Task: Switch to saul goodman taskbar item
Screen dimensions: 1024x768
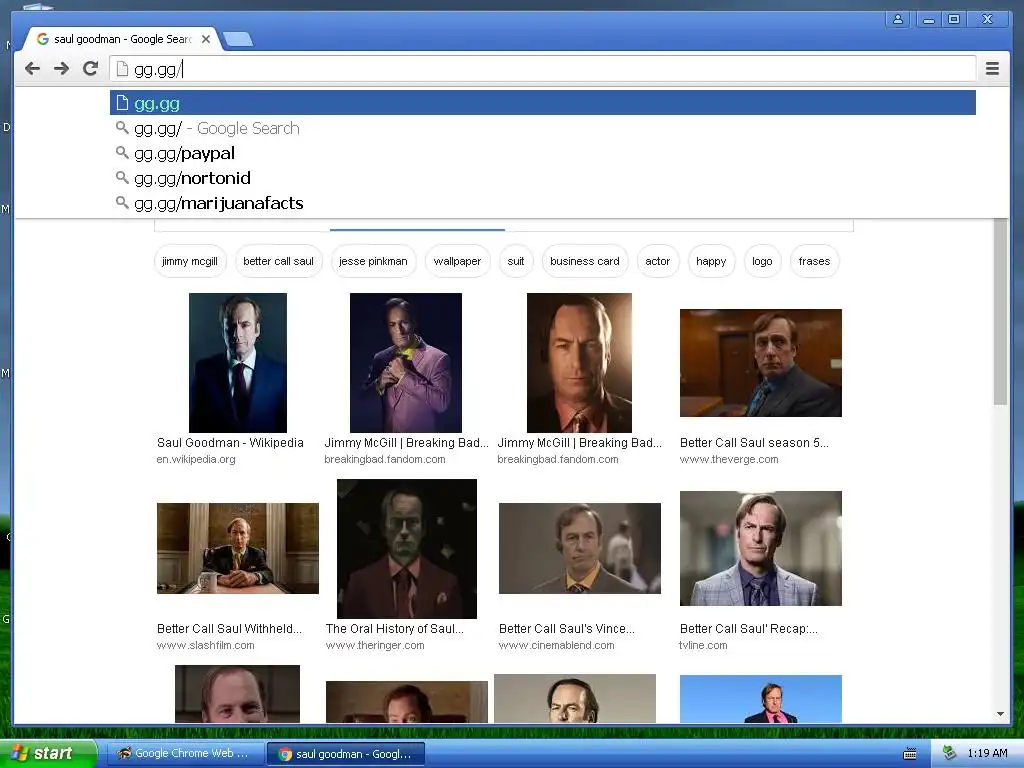Action: tap(346, 754)
